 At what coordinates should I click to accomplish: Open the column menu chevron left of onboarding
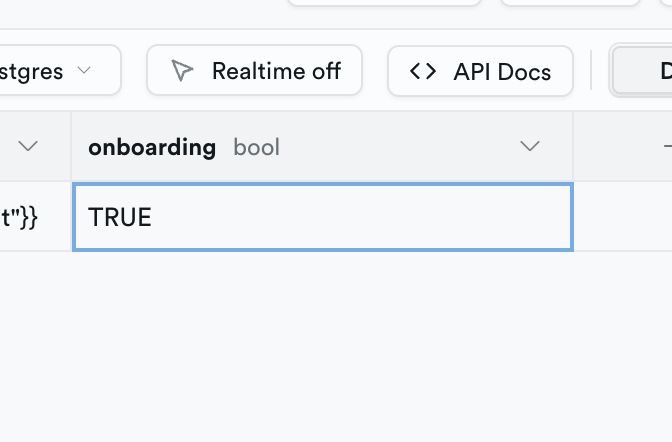tap(28, 147)
